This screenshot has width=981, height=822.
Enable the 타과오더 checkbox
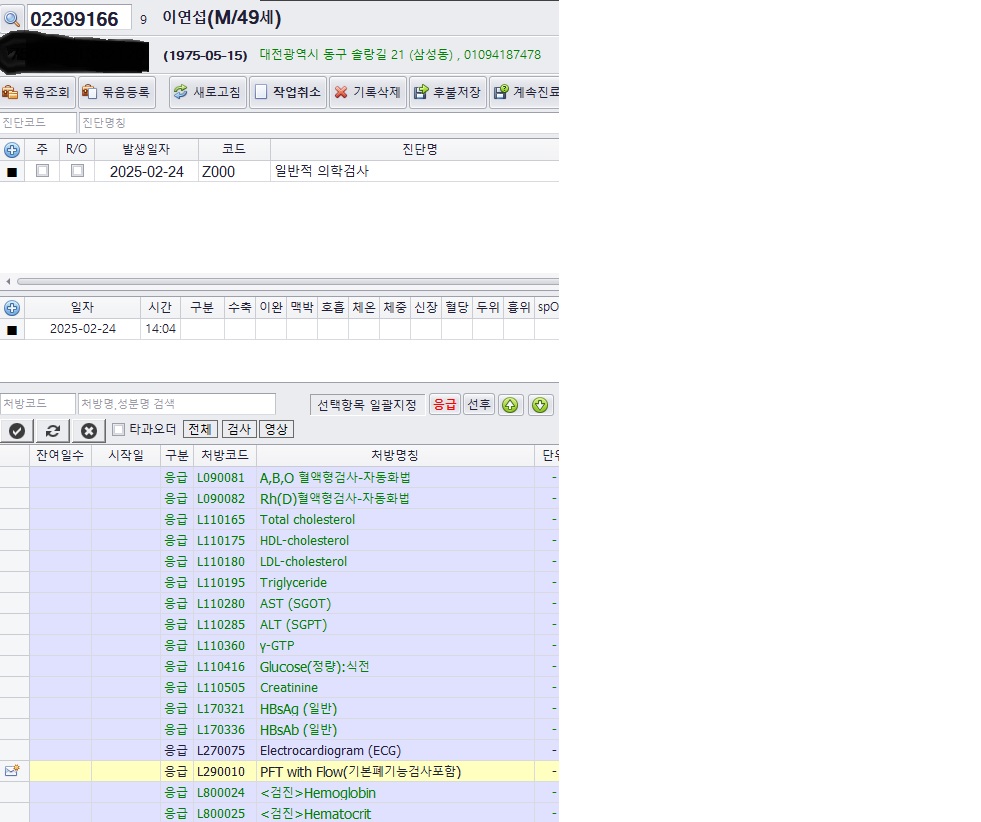click(118, 429)
